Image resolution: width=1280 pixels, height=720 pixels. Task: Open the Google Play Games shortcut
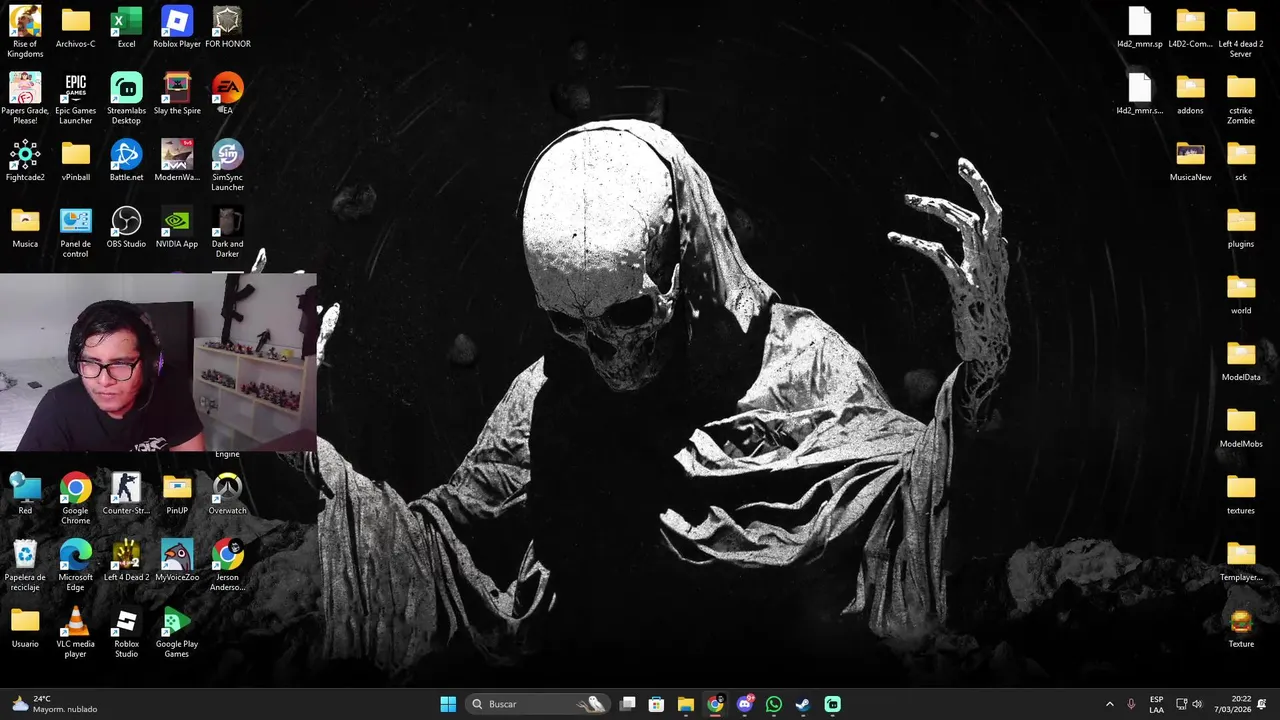point(177,632)
